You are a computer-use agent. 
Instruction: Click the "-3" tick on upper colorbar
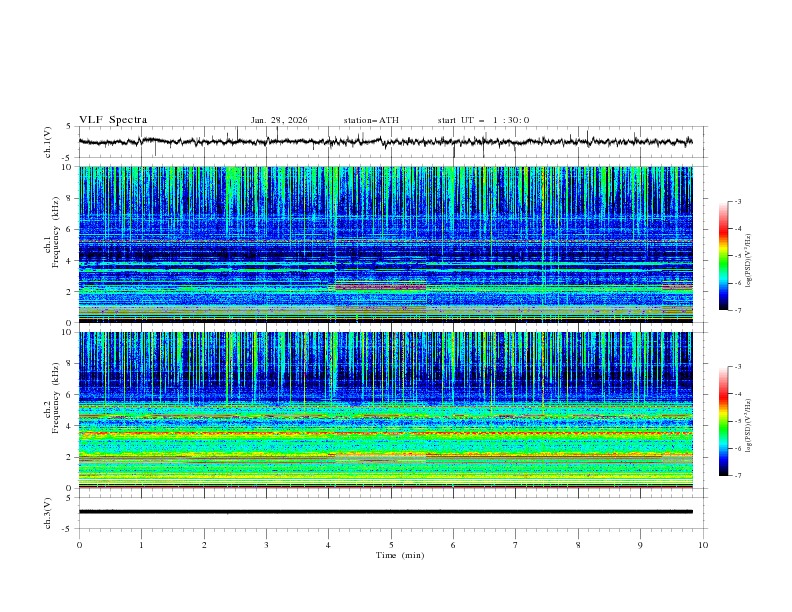(737, 201)
